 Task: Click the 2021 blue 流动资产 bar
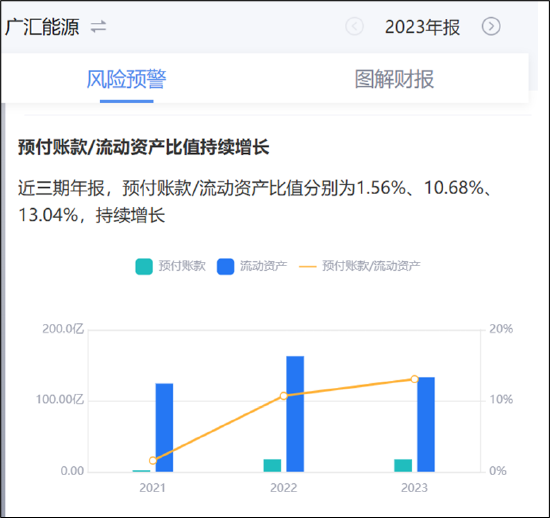[164, 428]
